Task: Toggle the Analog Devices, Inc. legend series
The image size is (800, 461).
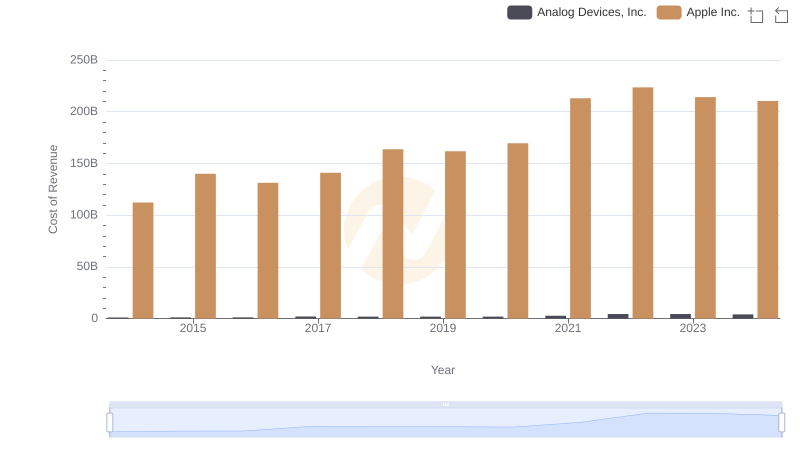Action: click(577, 12)
